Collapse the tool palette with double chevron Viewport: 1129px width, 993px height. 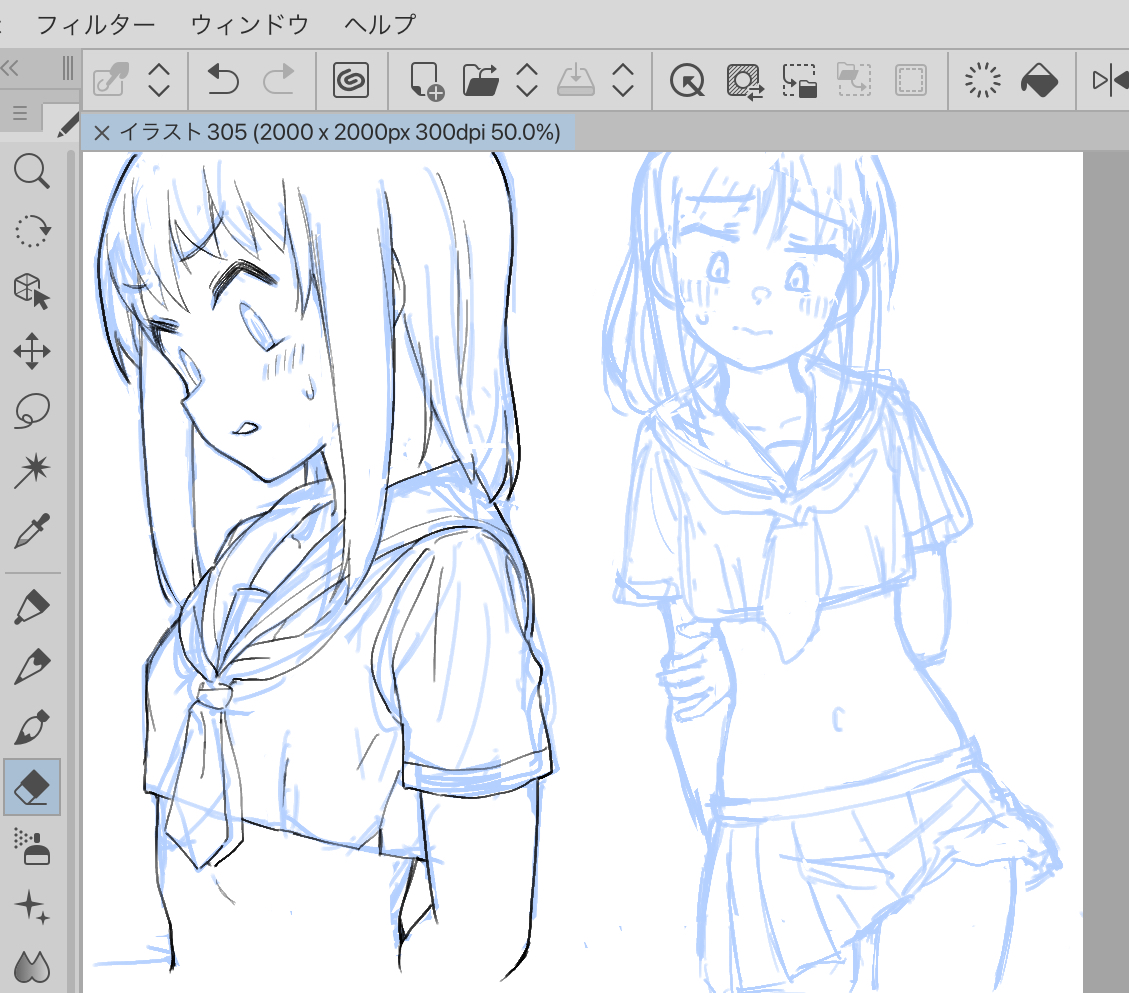[10, 68]
